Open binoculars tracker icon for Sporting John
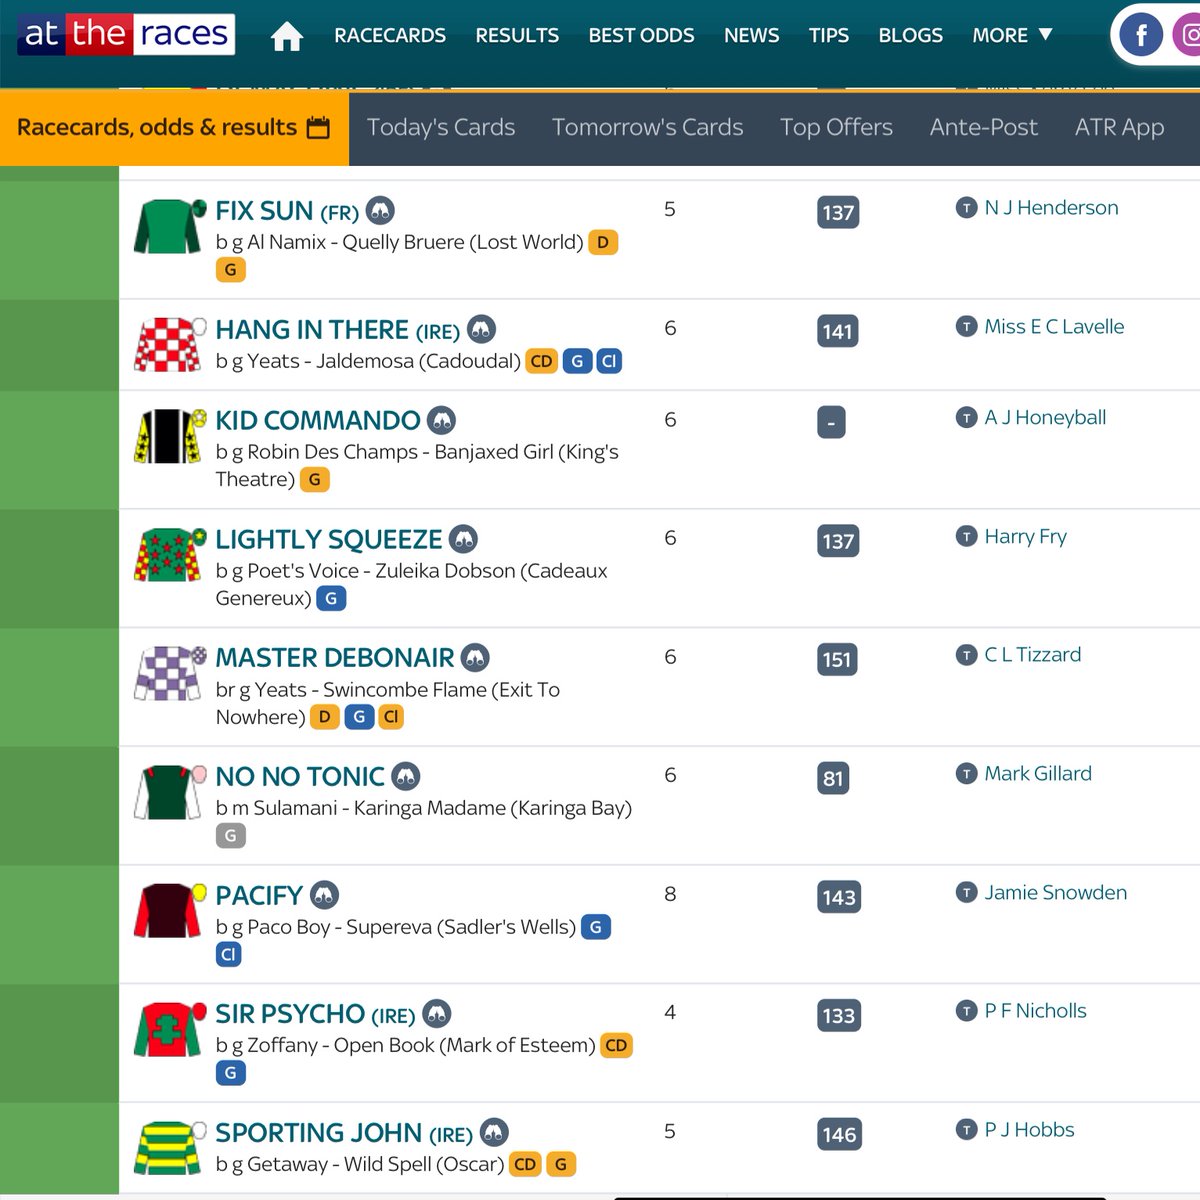The height and width of the screenshot is (1200, 1200). [x=494, y=1132]
